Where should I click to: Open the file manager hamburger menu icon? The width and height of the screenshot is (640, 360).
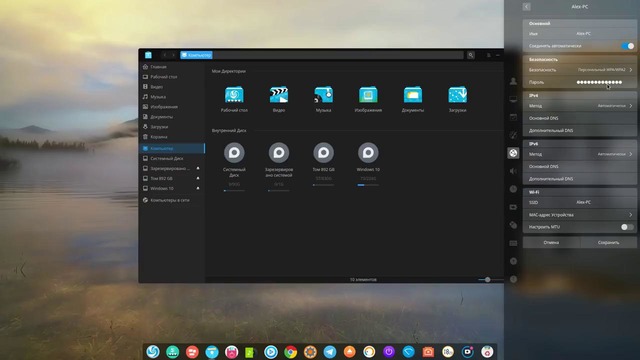point(489,55)
